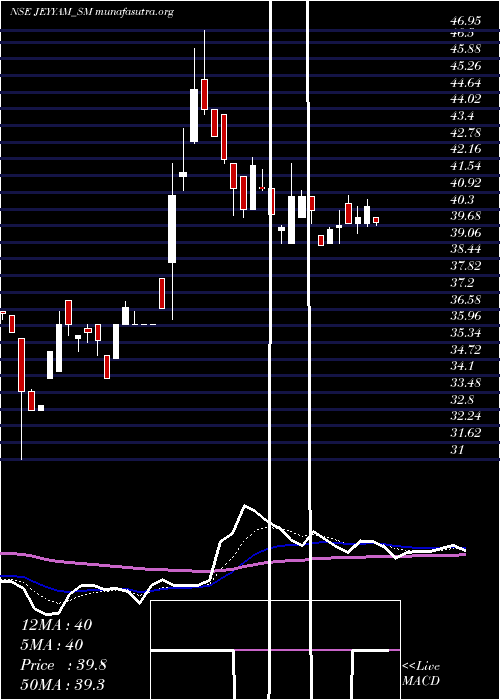Click the 39.68 price axis label
The width and height of the screenshot is (500, 700).
point(465,216)
